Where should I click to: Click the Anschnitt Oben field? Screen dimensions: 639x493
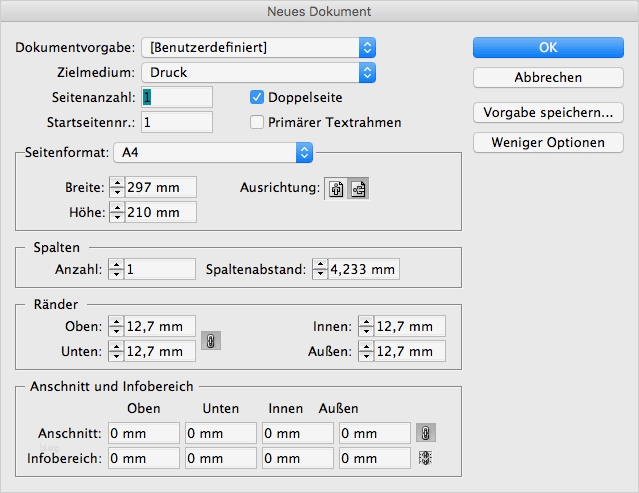144,433
